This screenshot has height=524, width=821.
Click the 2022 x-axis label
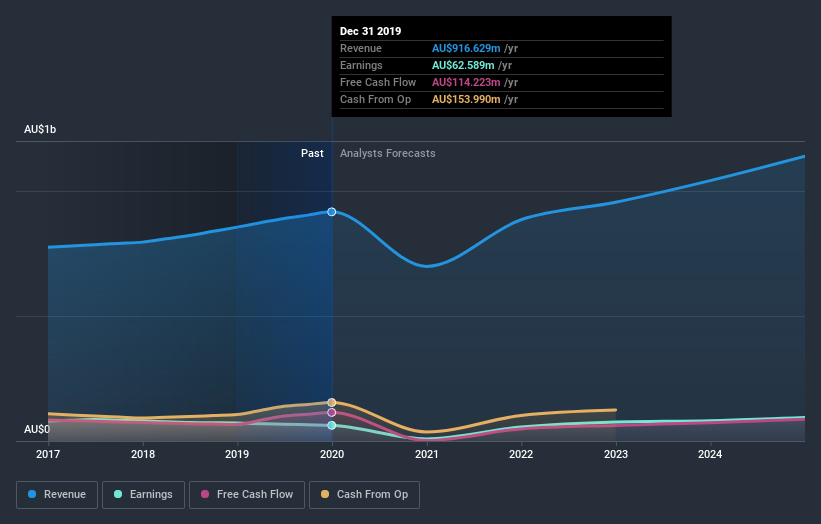tap(521, 454)
